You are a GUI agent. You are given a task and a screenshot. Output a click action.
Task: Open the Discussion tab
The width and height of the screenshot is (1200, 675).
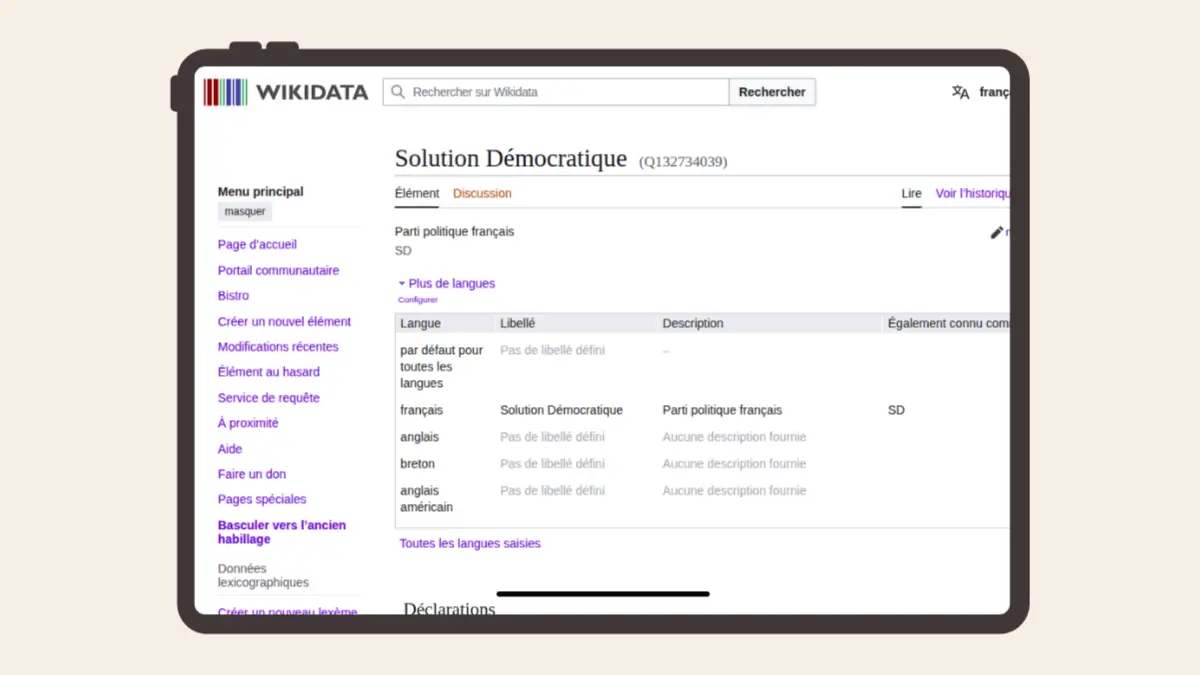[482, 193]
